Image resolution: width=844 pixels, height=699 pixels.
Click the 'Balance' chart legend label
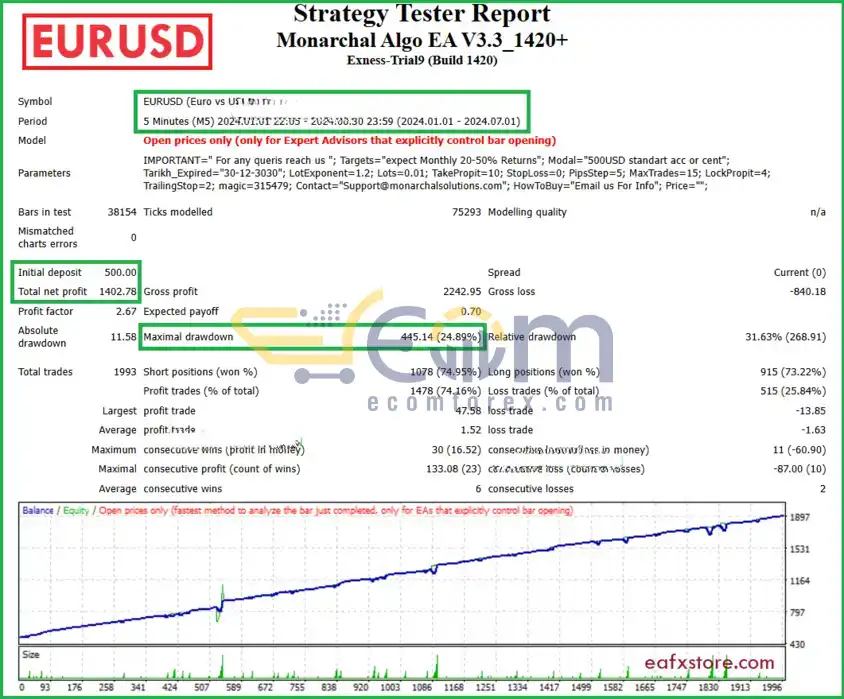pos(38,510)
